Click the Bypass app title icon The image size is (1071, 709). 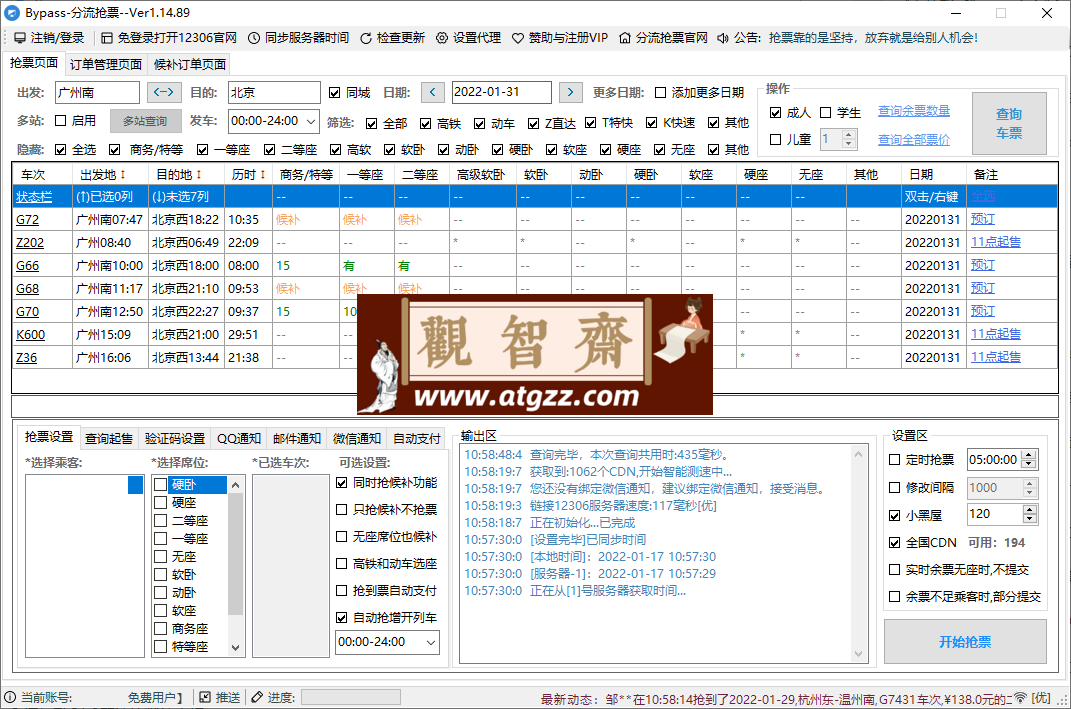(x=12, y=13)
